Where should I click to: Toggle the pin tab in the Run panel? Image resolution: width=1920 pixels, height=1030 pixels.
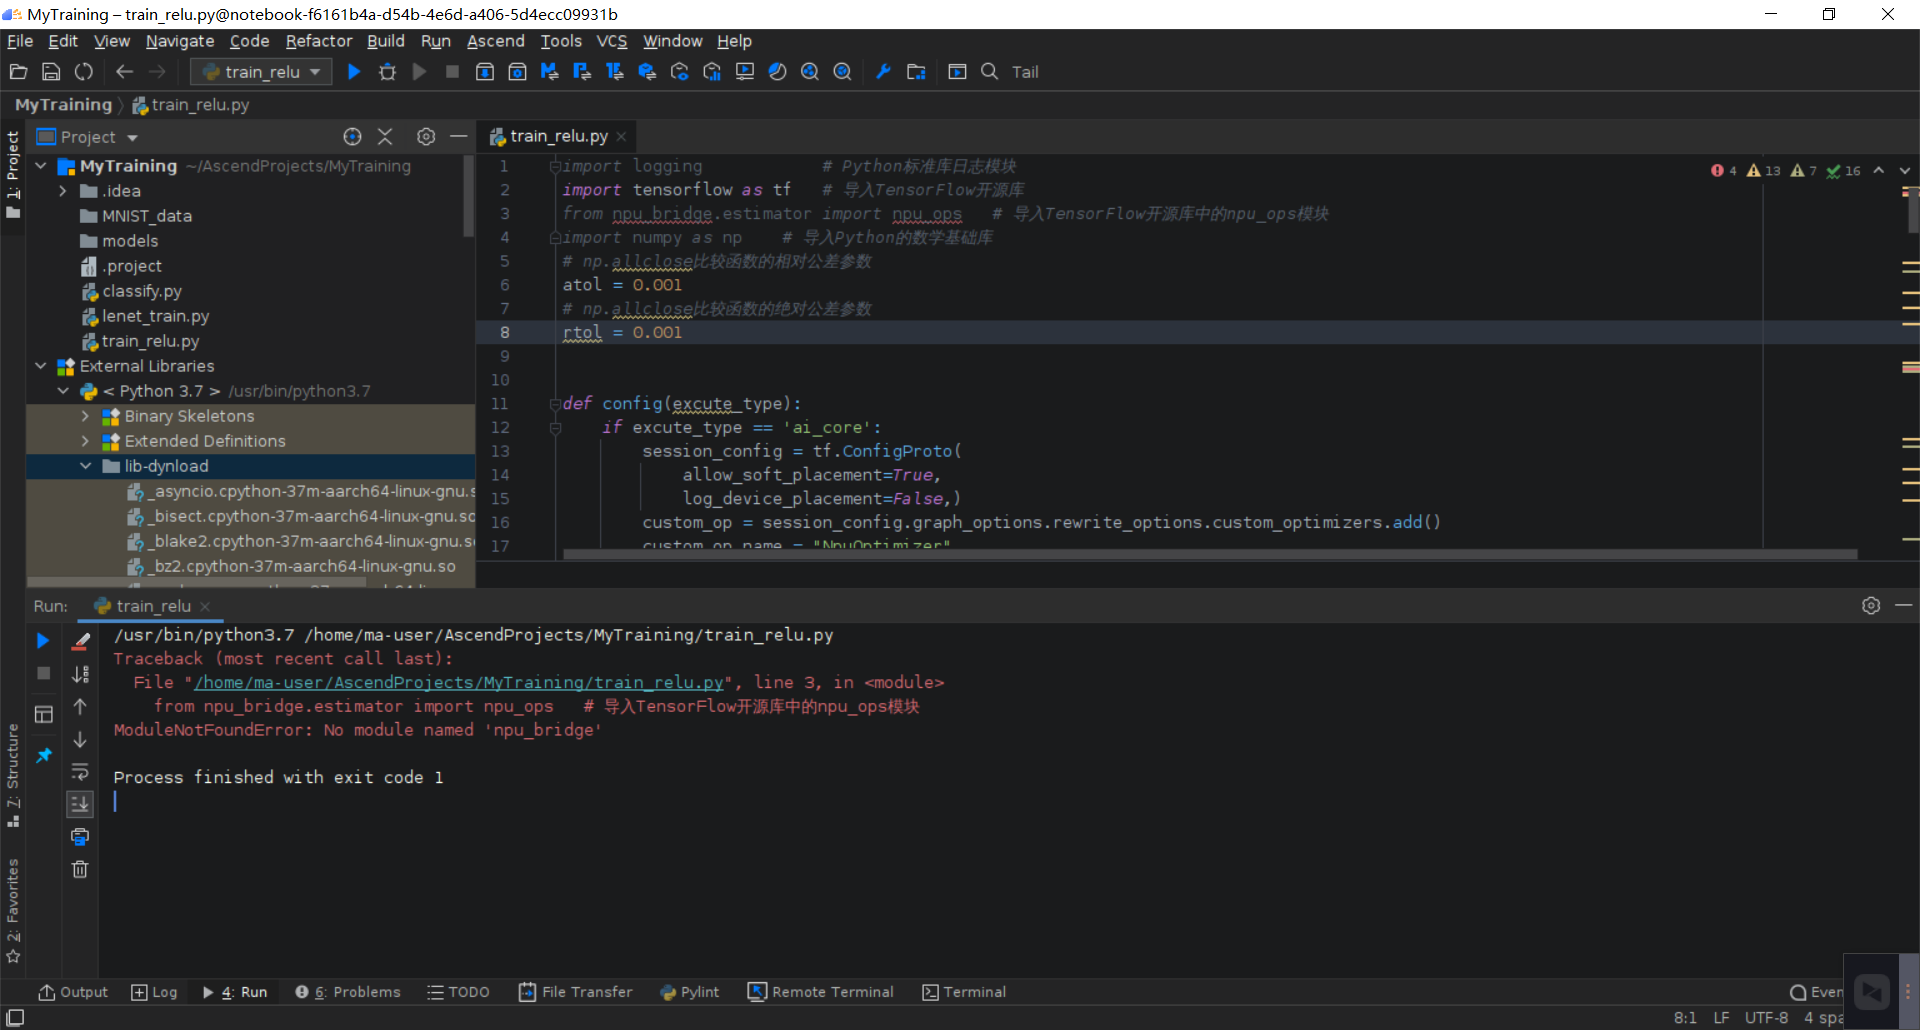(x=43, y=756)
